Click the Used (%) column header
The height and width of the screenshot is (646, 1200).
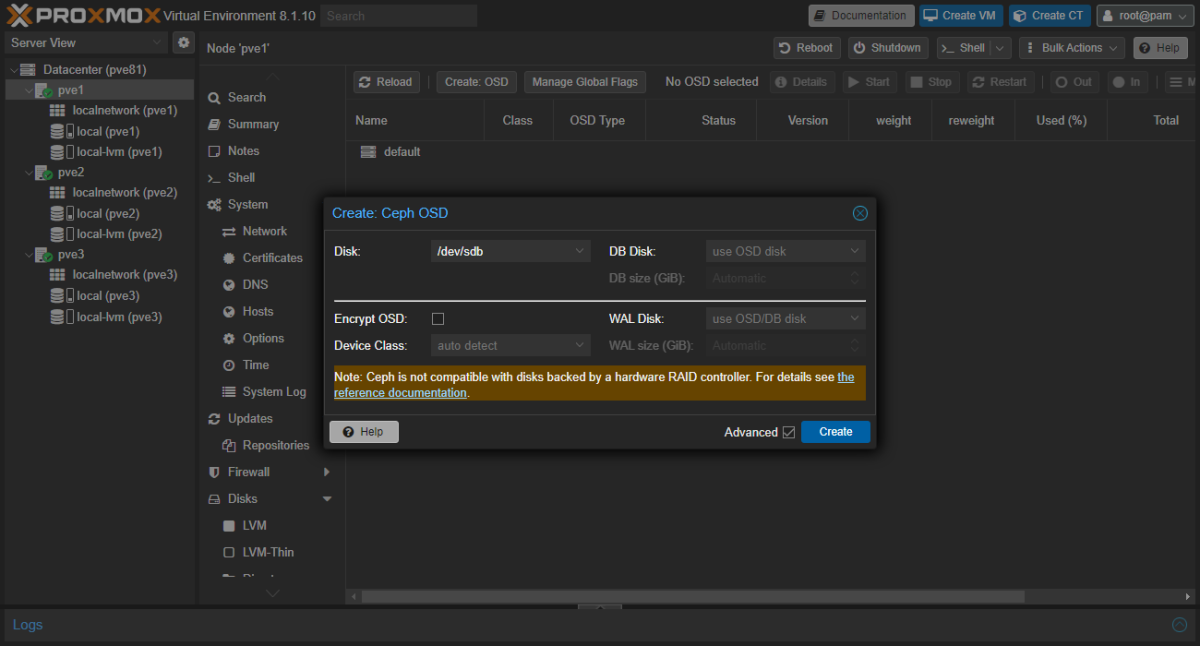tap(1061, 120)
